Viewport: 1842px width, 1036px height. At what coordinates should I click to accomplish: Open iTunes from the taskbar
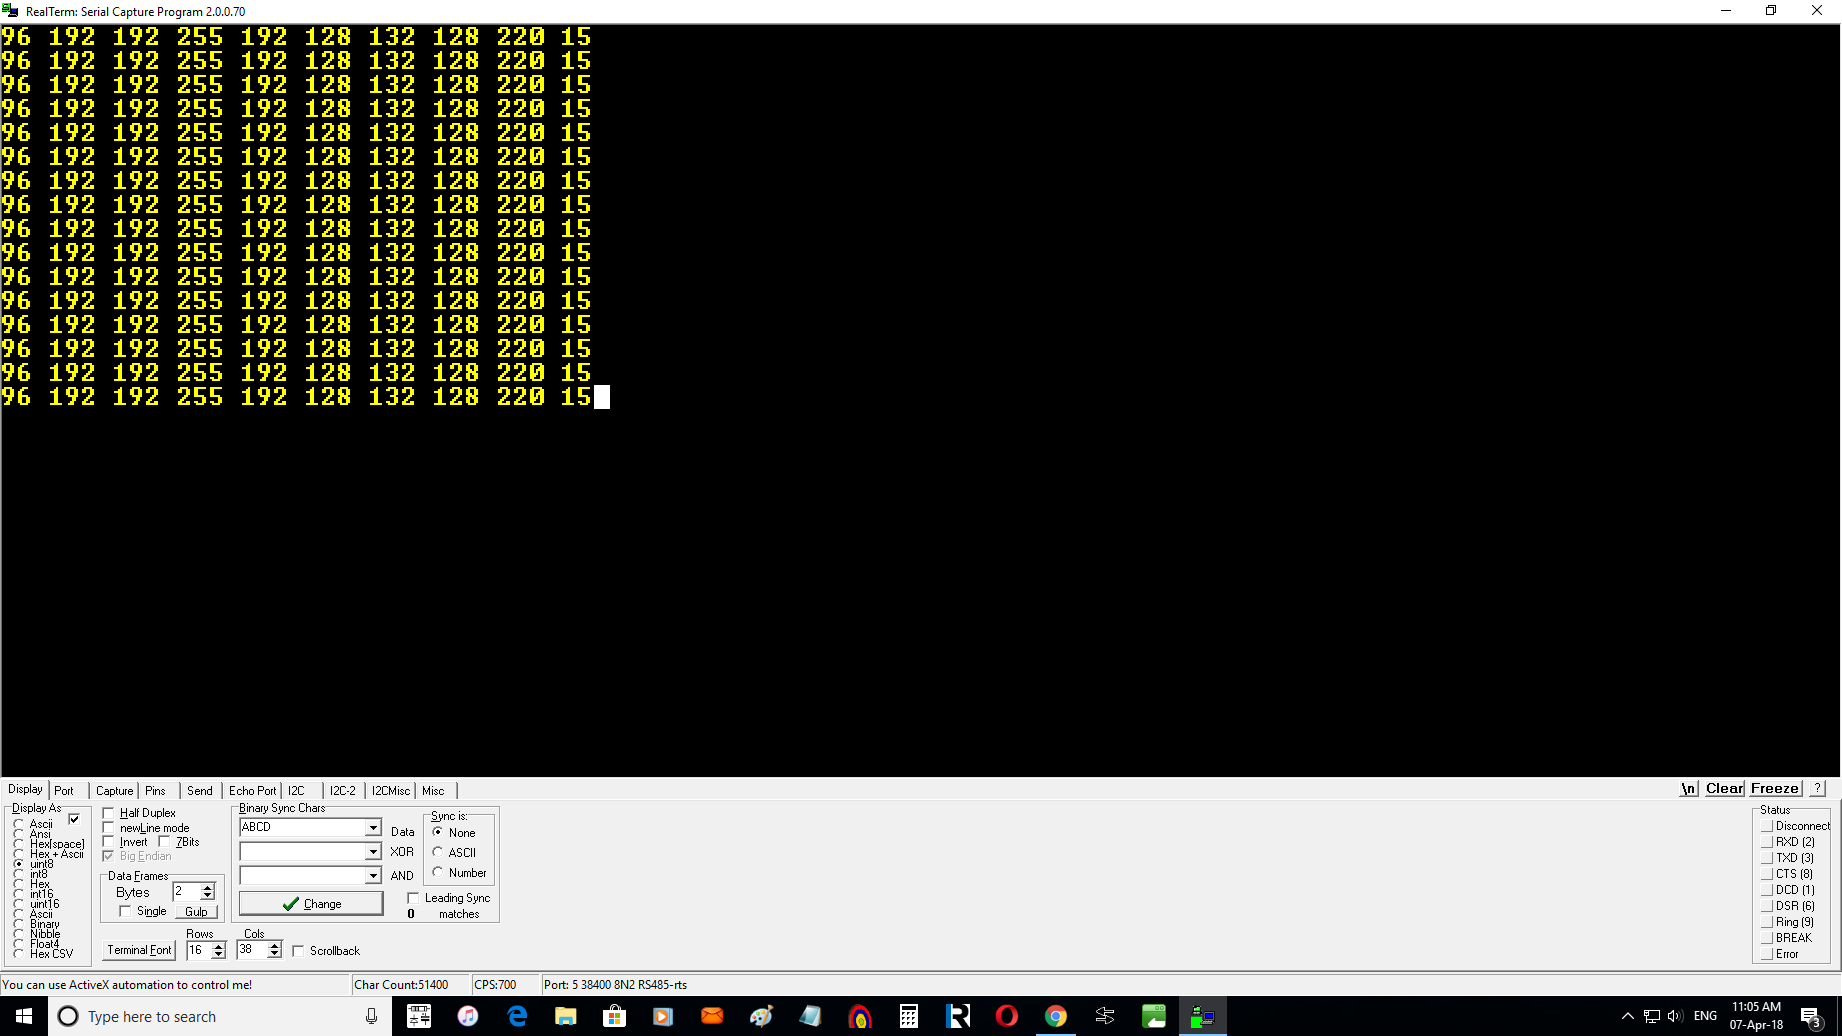point(467,1016)
